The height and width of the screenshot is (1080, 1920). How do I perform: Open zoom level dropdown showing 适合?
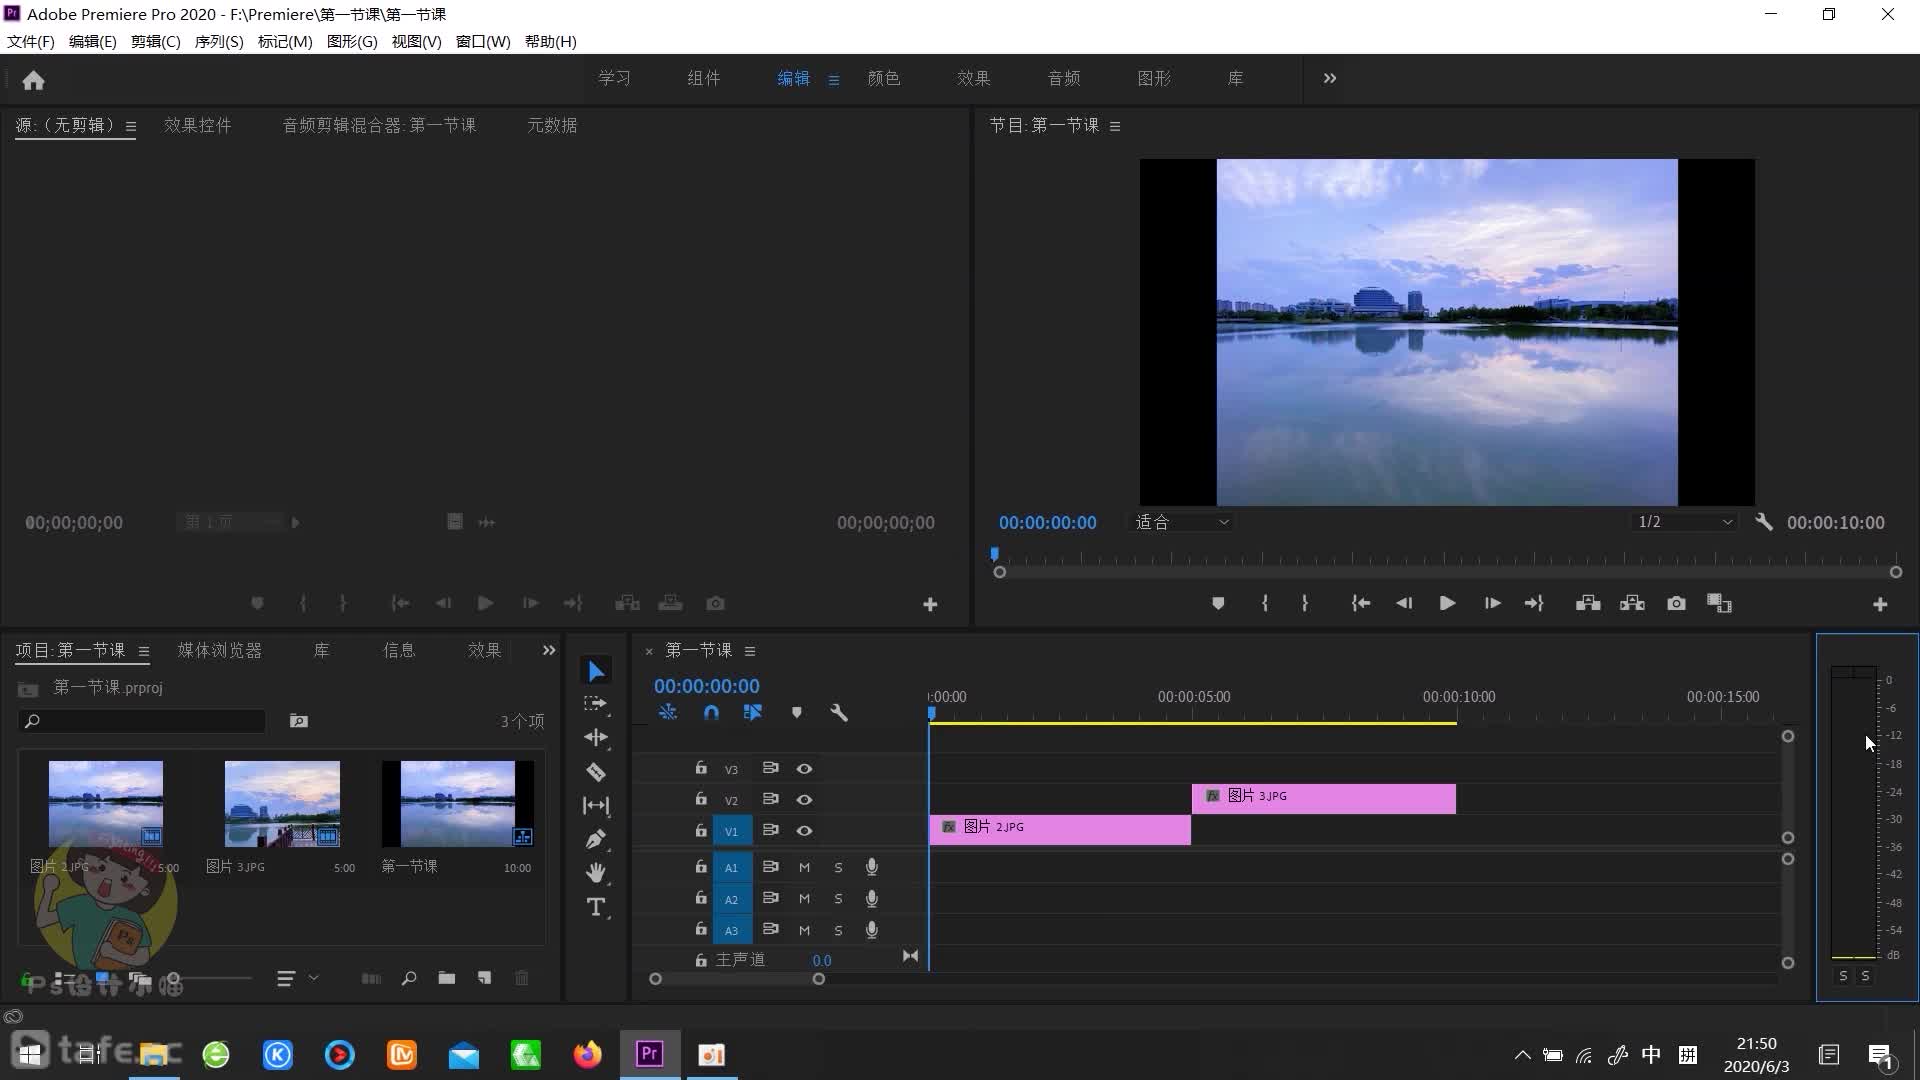[1181, 522]
